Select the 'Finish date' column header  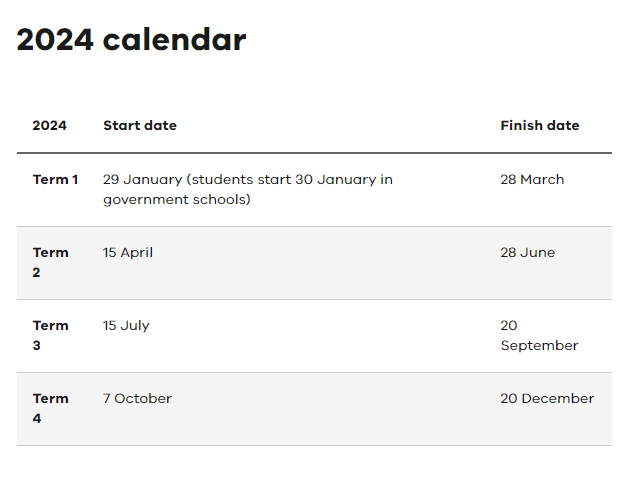tap(540, 126)
